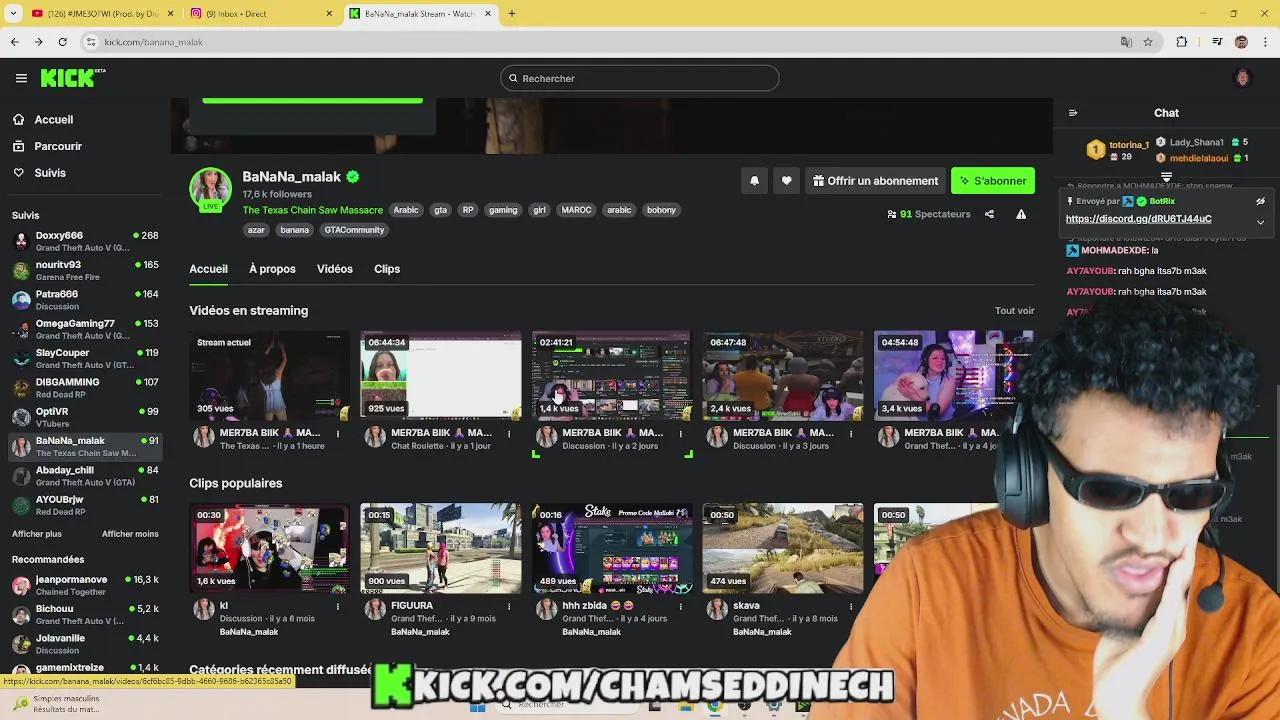
Task: Expand the chat leaderboard handle
Action: click(x=1166, y=177)
